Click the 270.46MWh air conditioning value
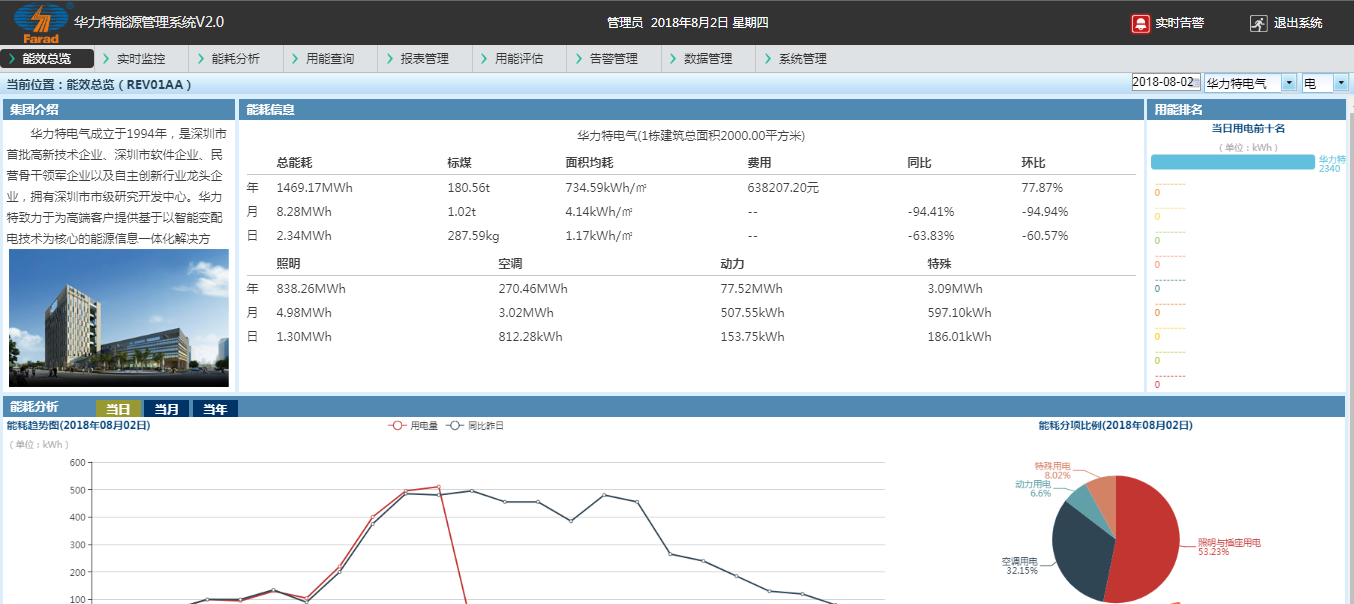 pos(533,288)
